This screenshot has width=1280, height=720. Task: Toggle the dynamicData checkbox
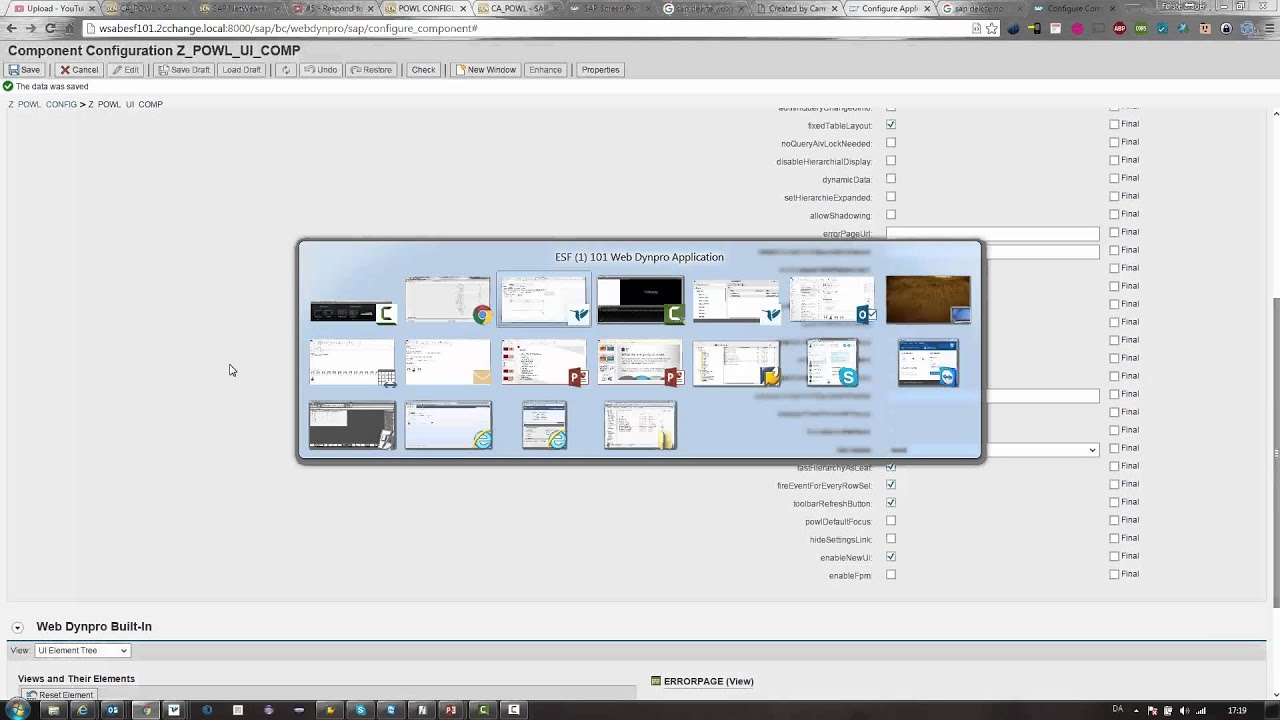891,179
